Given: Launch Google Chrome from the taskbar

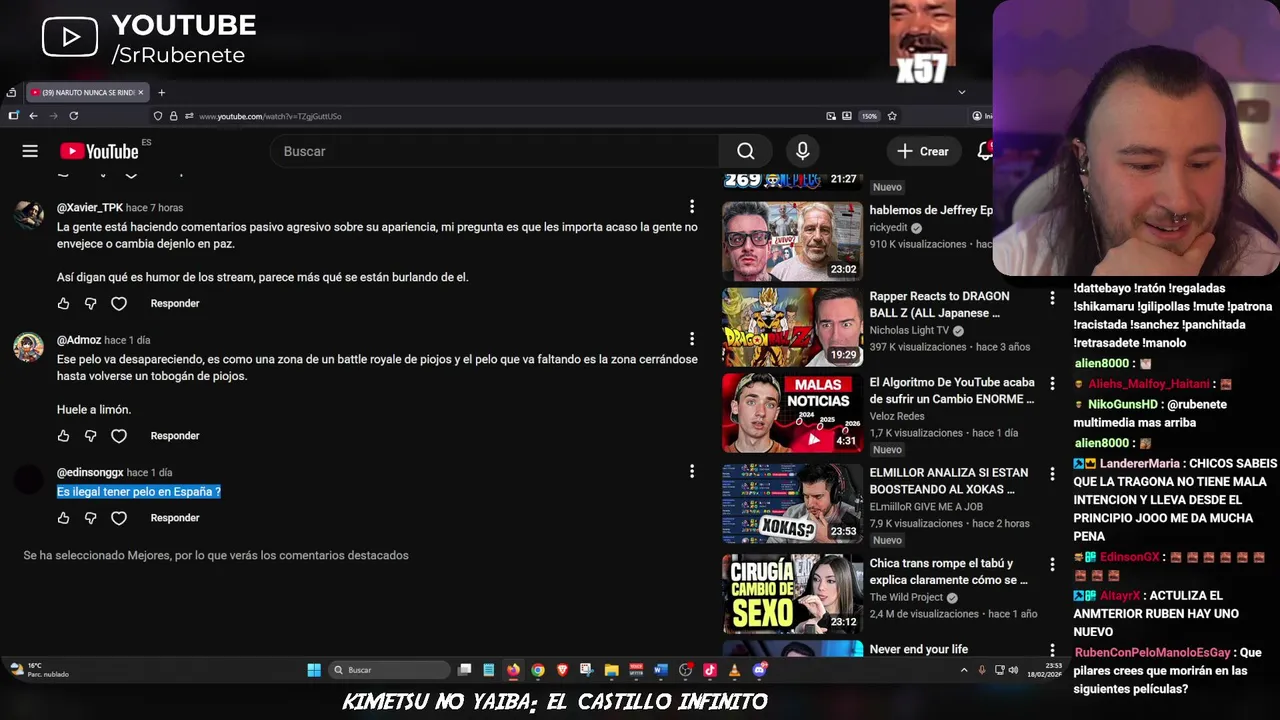Looking at the screenshot, I should (x=538, y=670).
